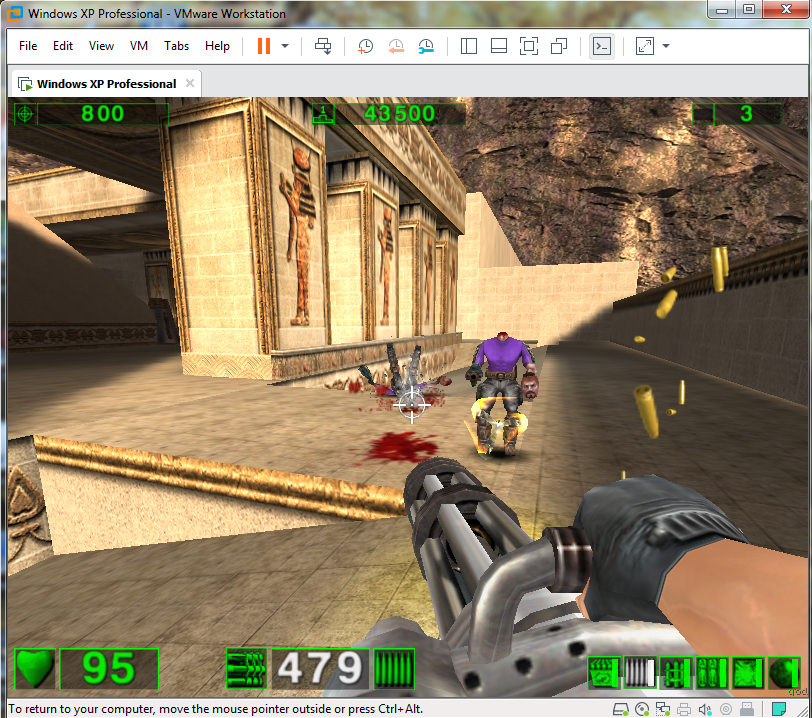
Task: Click the green target icon beside 800
Action: coord(25,113)
